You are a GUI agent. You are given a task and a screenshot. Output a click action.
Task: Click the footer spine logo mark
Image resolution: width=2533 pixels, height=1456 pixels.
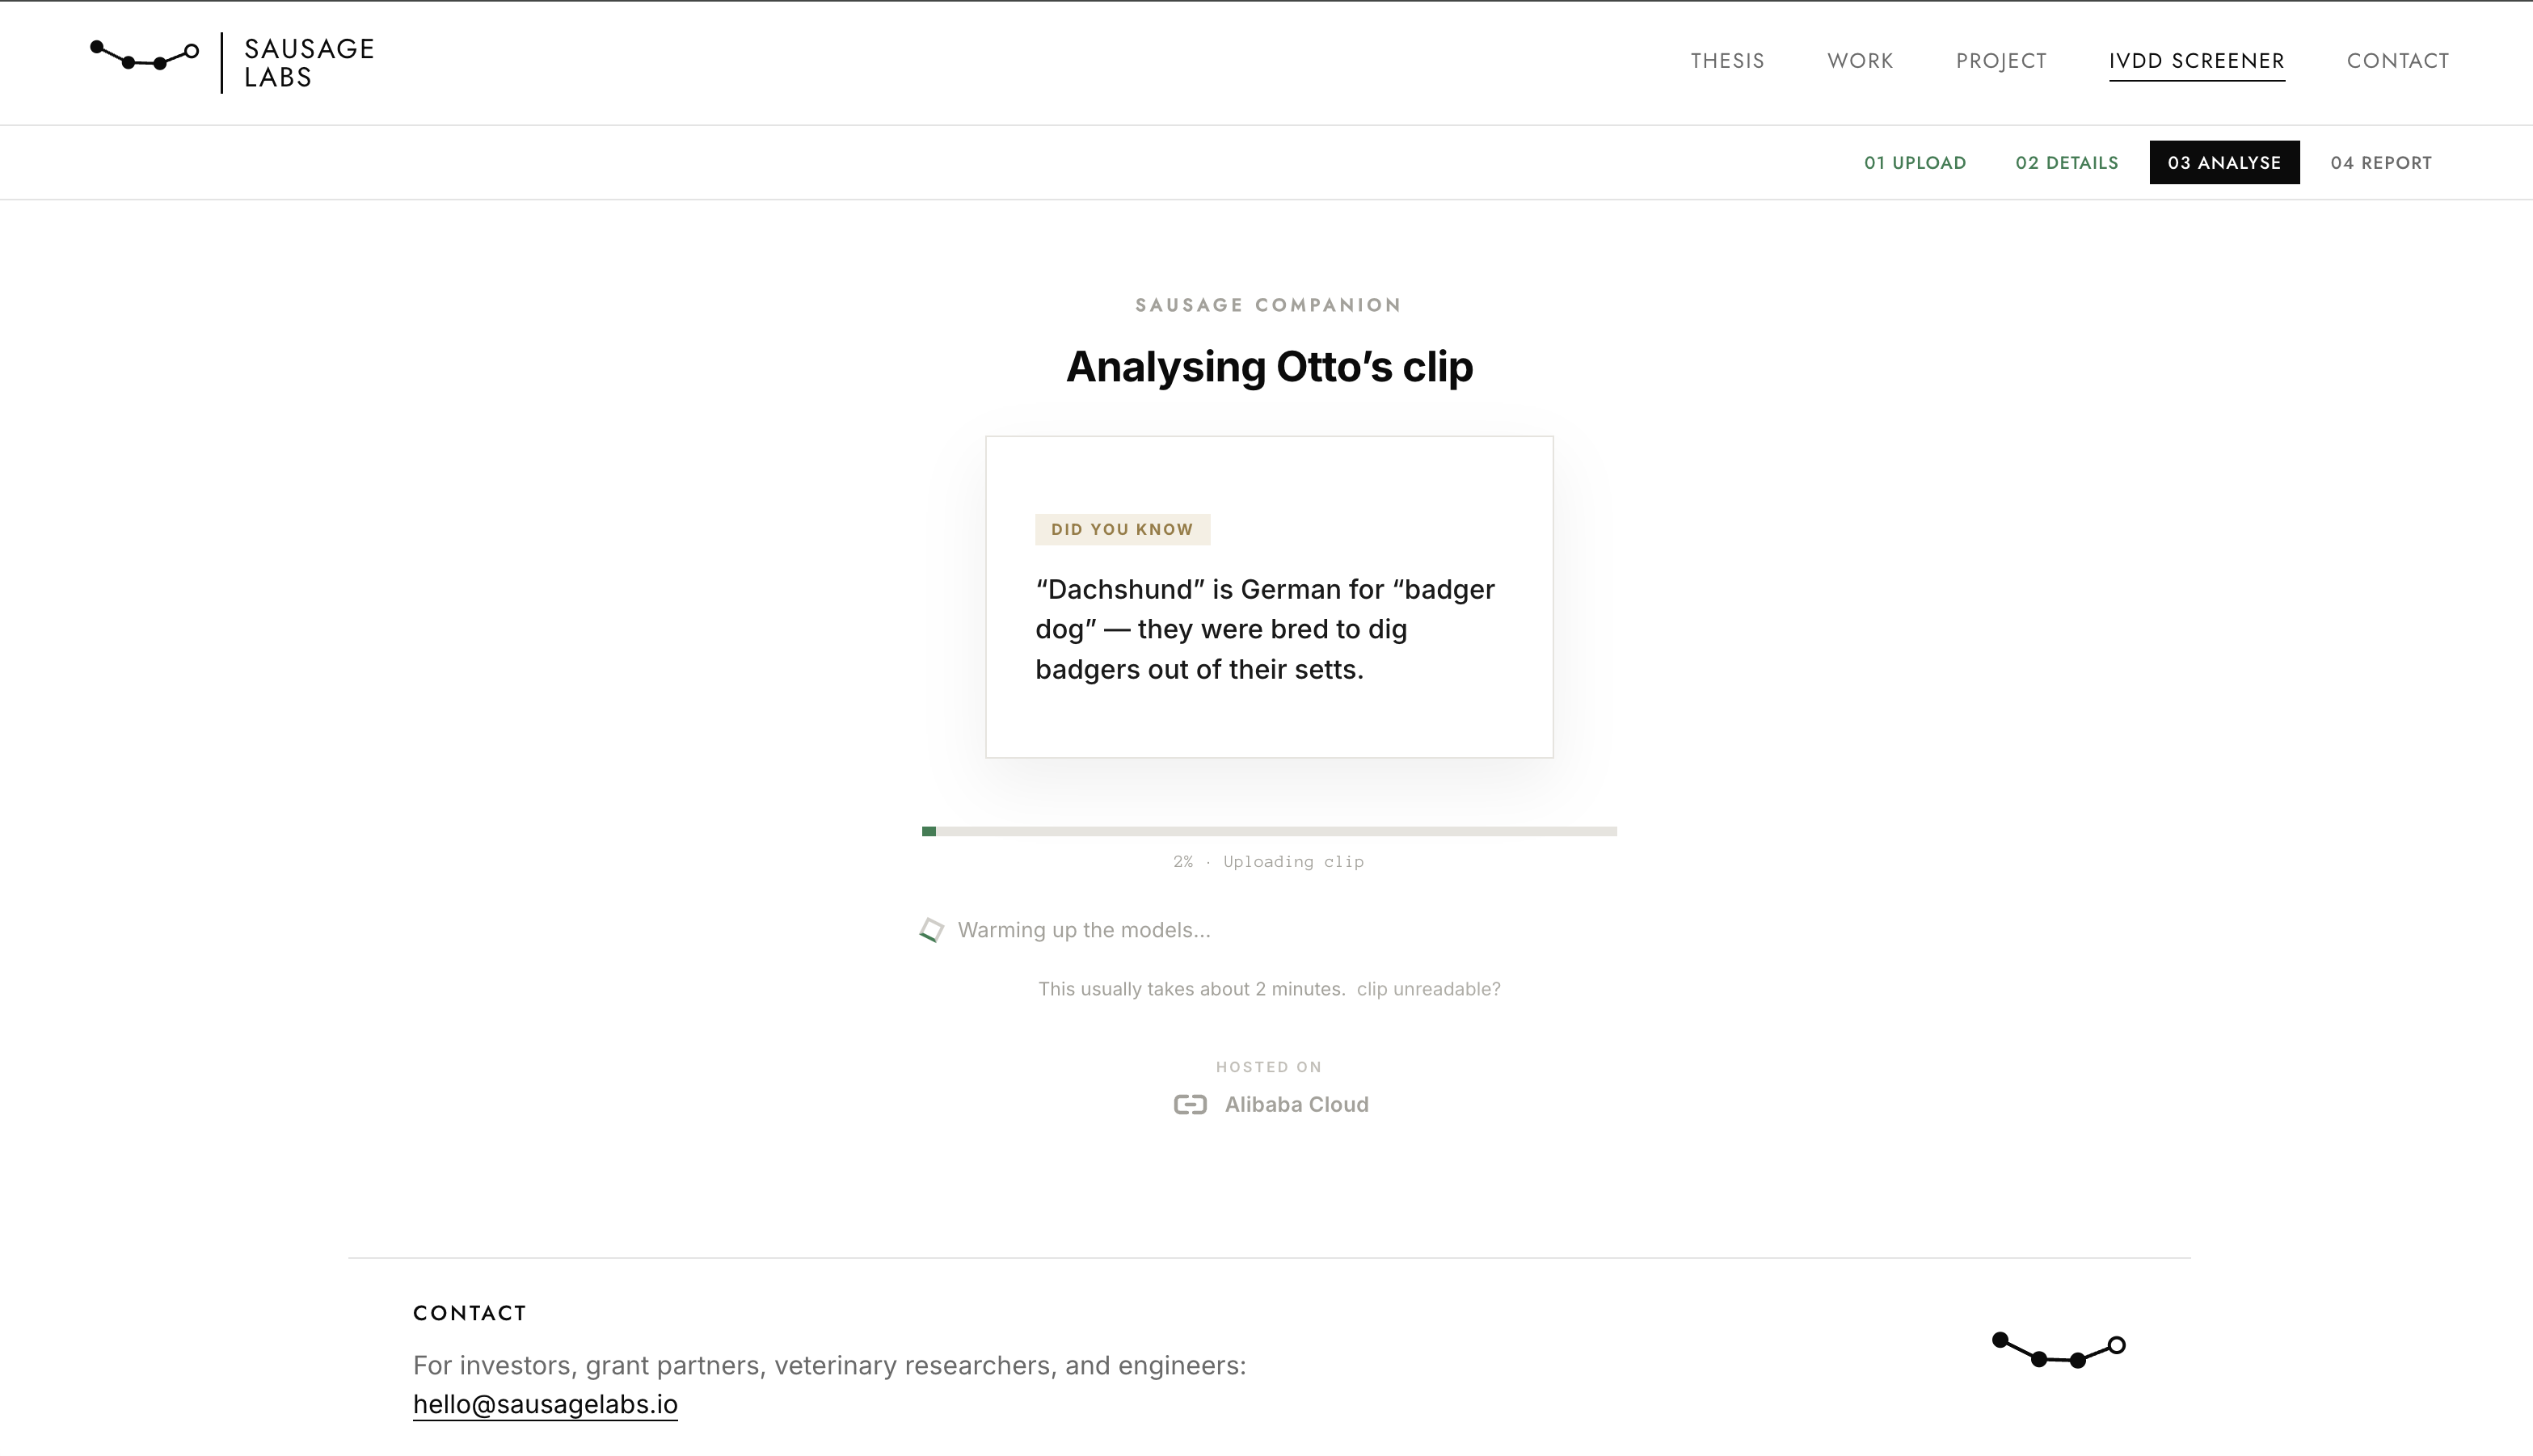[x=2058, y=1350]
